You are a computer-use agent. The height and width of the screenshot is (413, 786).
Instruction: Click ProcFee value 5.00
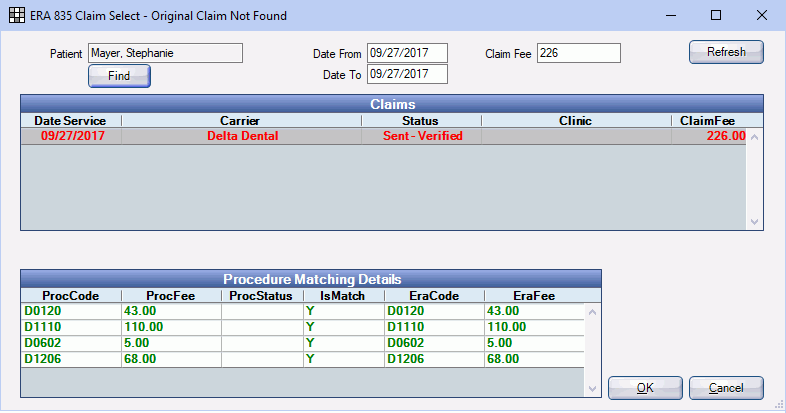pyautogui.click(x=171, y=343)
